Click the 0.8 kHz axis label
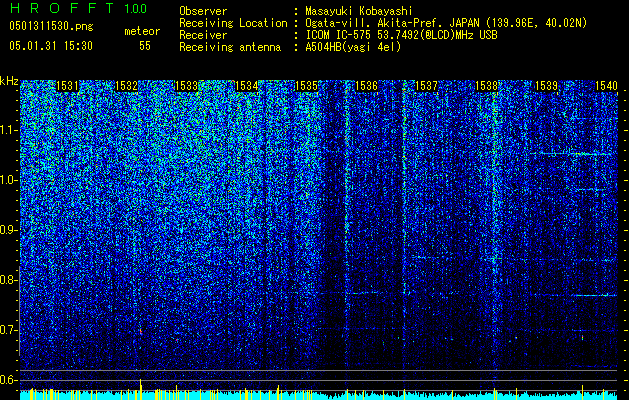The height and width of the screenshot is (400, 629). pyautogui.click(x=9, y=280)
